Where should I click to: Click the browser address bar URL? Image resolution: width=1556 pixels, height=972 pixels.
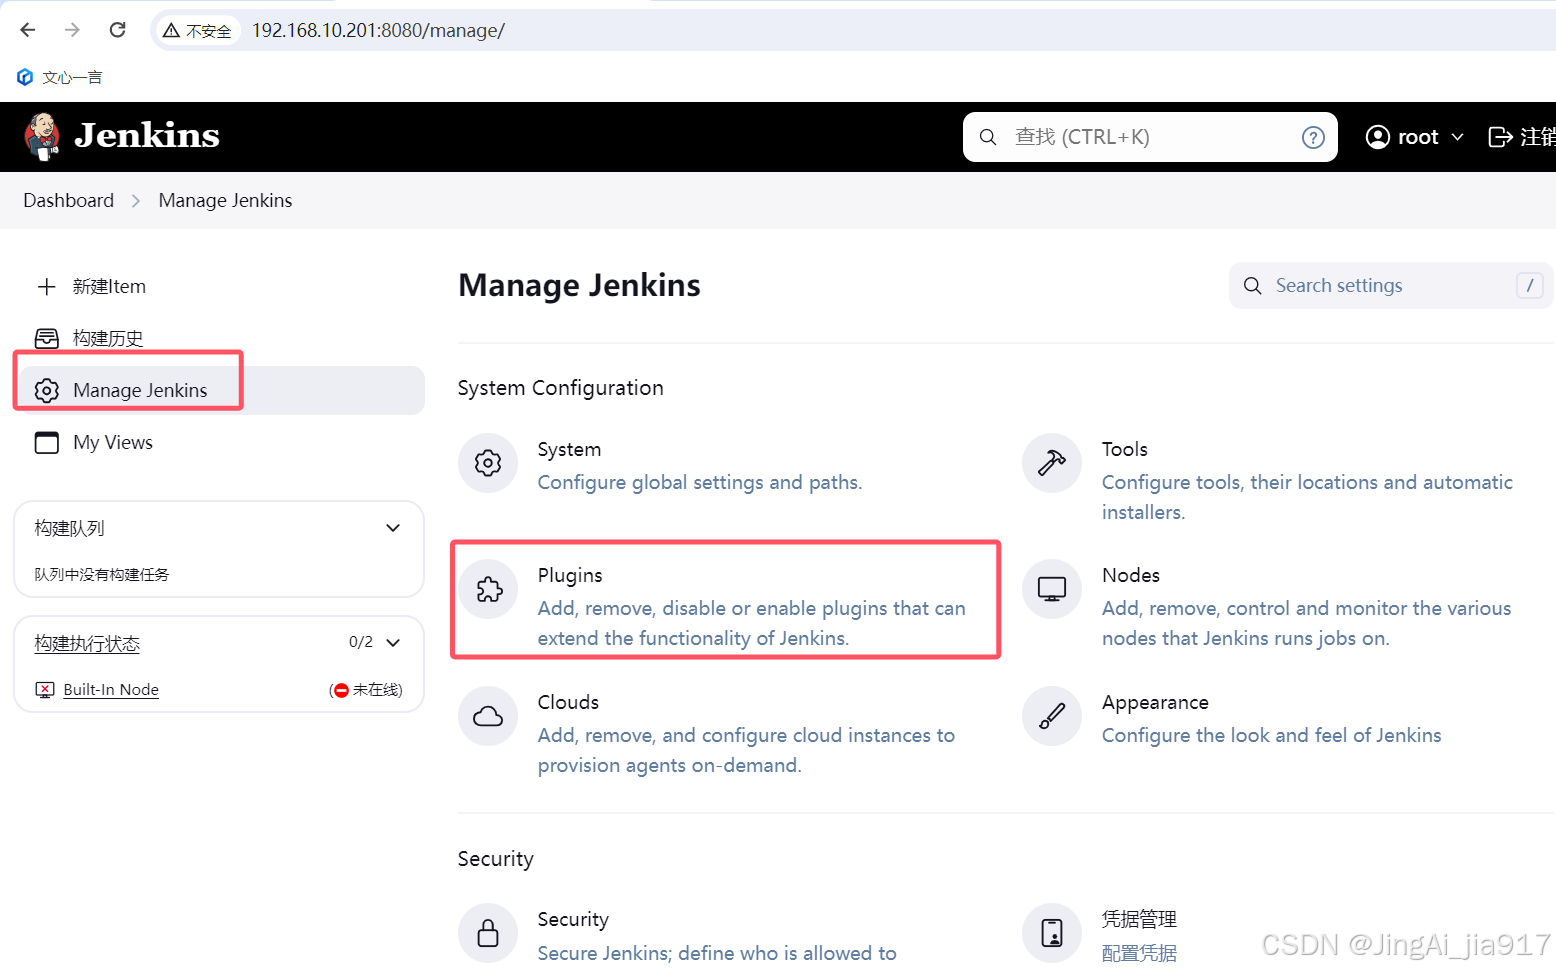(x=378, y=31)
